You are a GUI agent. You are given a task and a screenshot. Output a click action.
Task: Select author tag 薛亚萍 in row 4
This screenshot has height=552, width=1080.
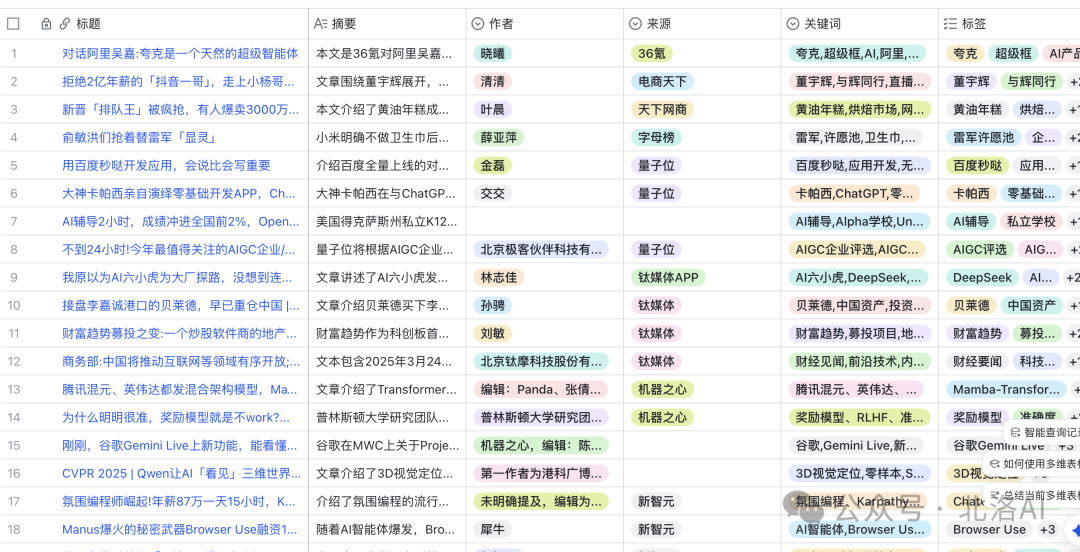(499, 138)
